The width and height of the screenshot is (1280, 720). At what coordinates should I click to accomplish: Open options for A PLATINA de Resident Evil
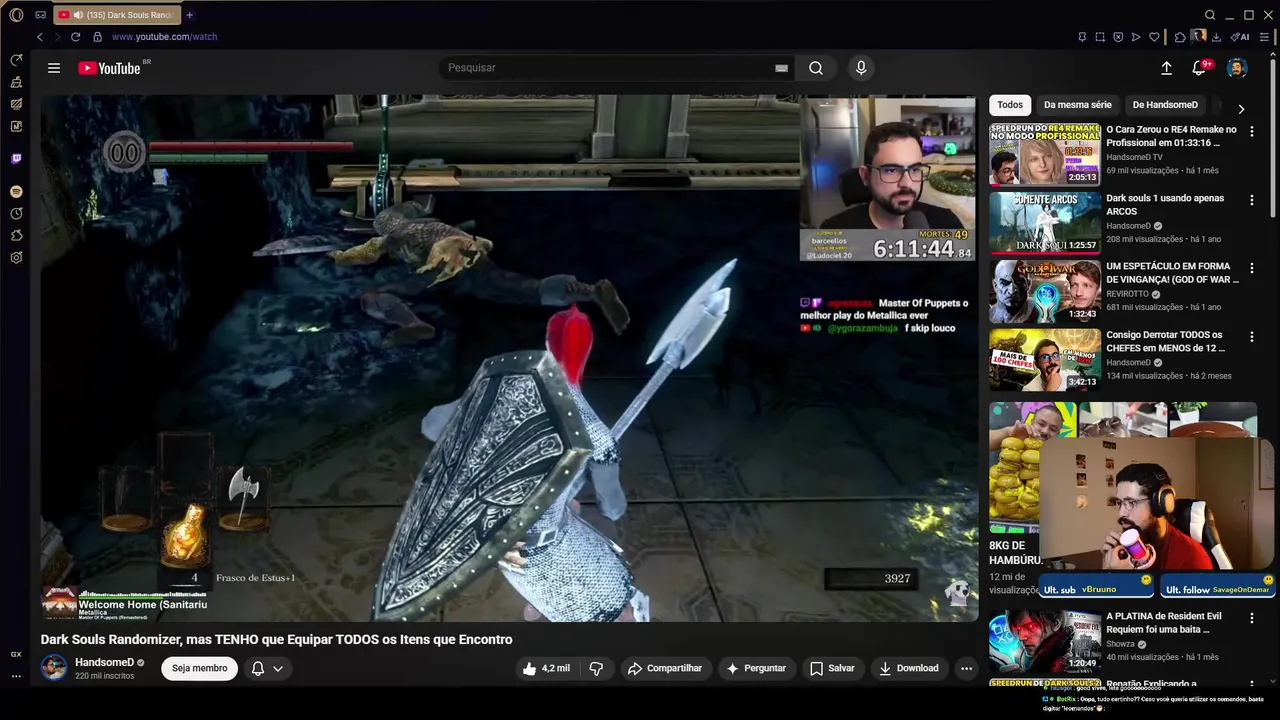(1251, 618)
